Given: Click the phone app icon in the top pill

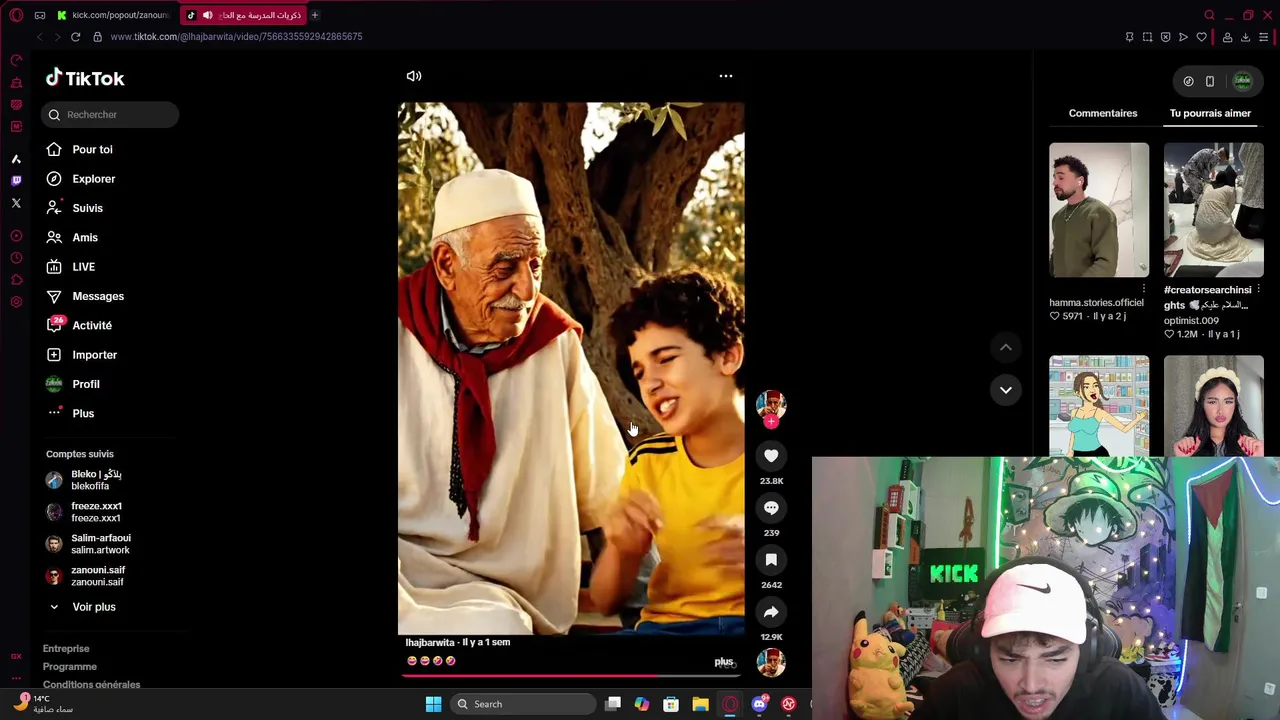Looking at the screenshot, I should (x=1210, y=81).
